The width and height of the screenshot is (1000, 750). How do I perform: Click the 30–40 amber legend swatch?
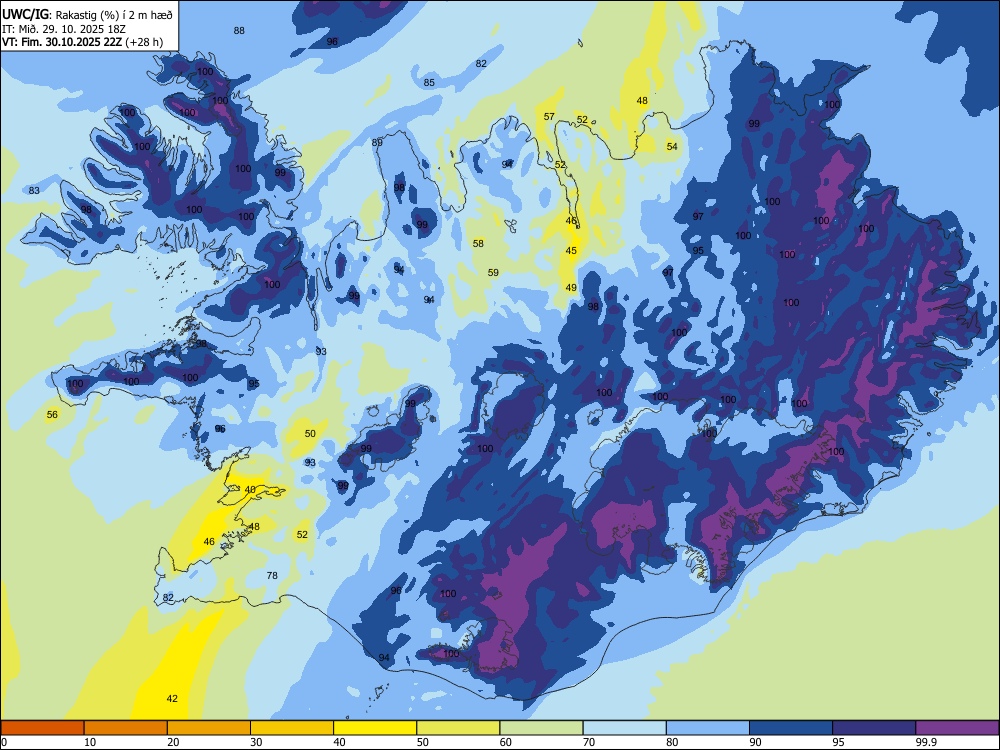point(292,728)
